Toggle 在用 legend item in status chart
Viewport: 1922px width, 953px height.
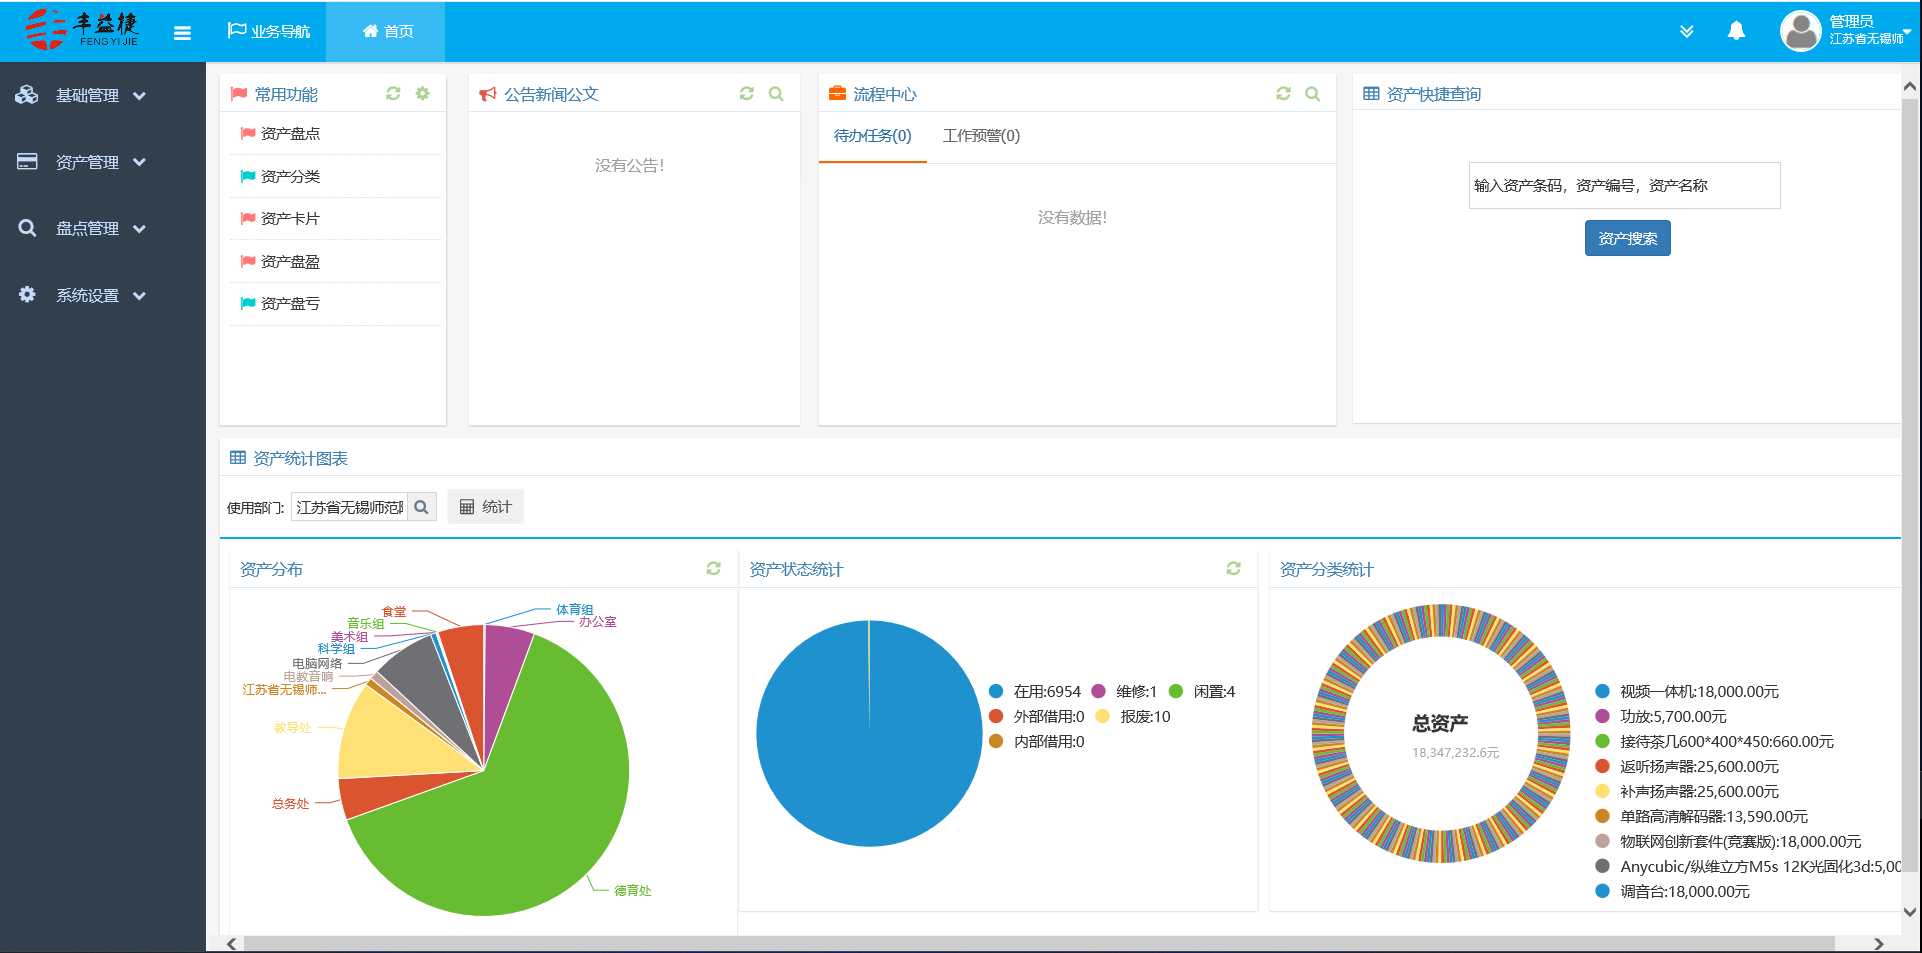tap(1035, 691)
